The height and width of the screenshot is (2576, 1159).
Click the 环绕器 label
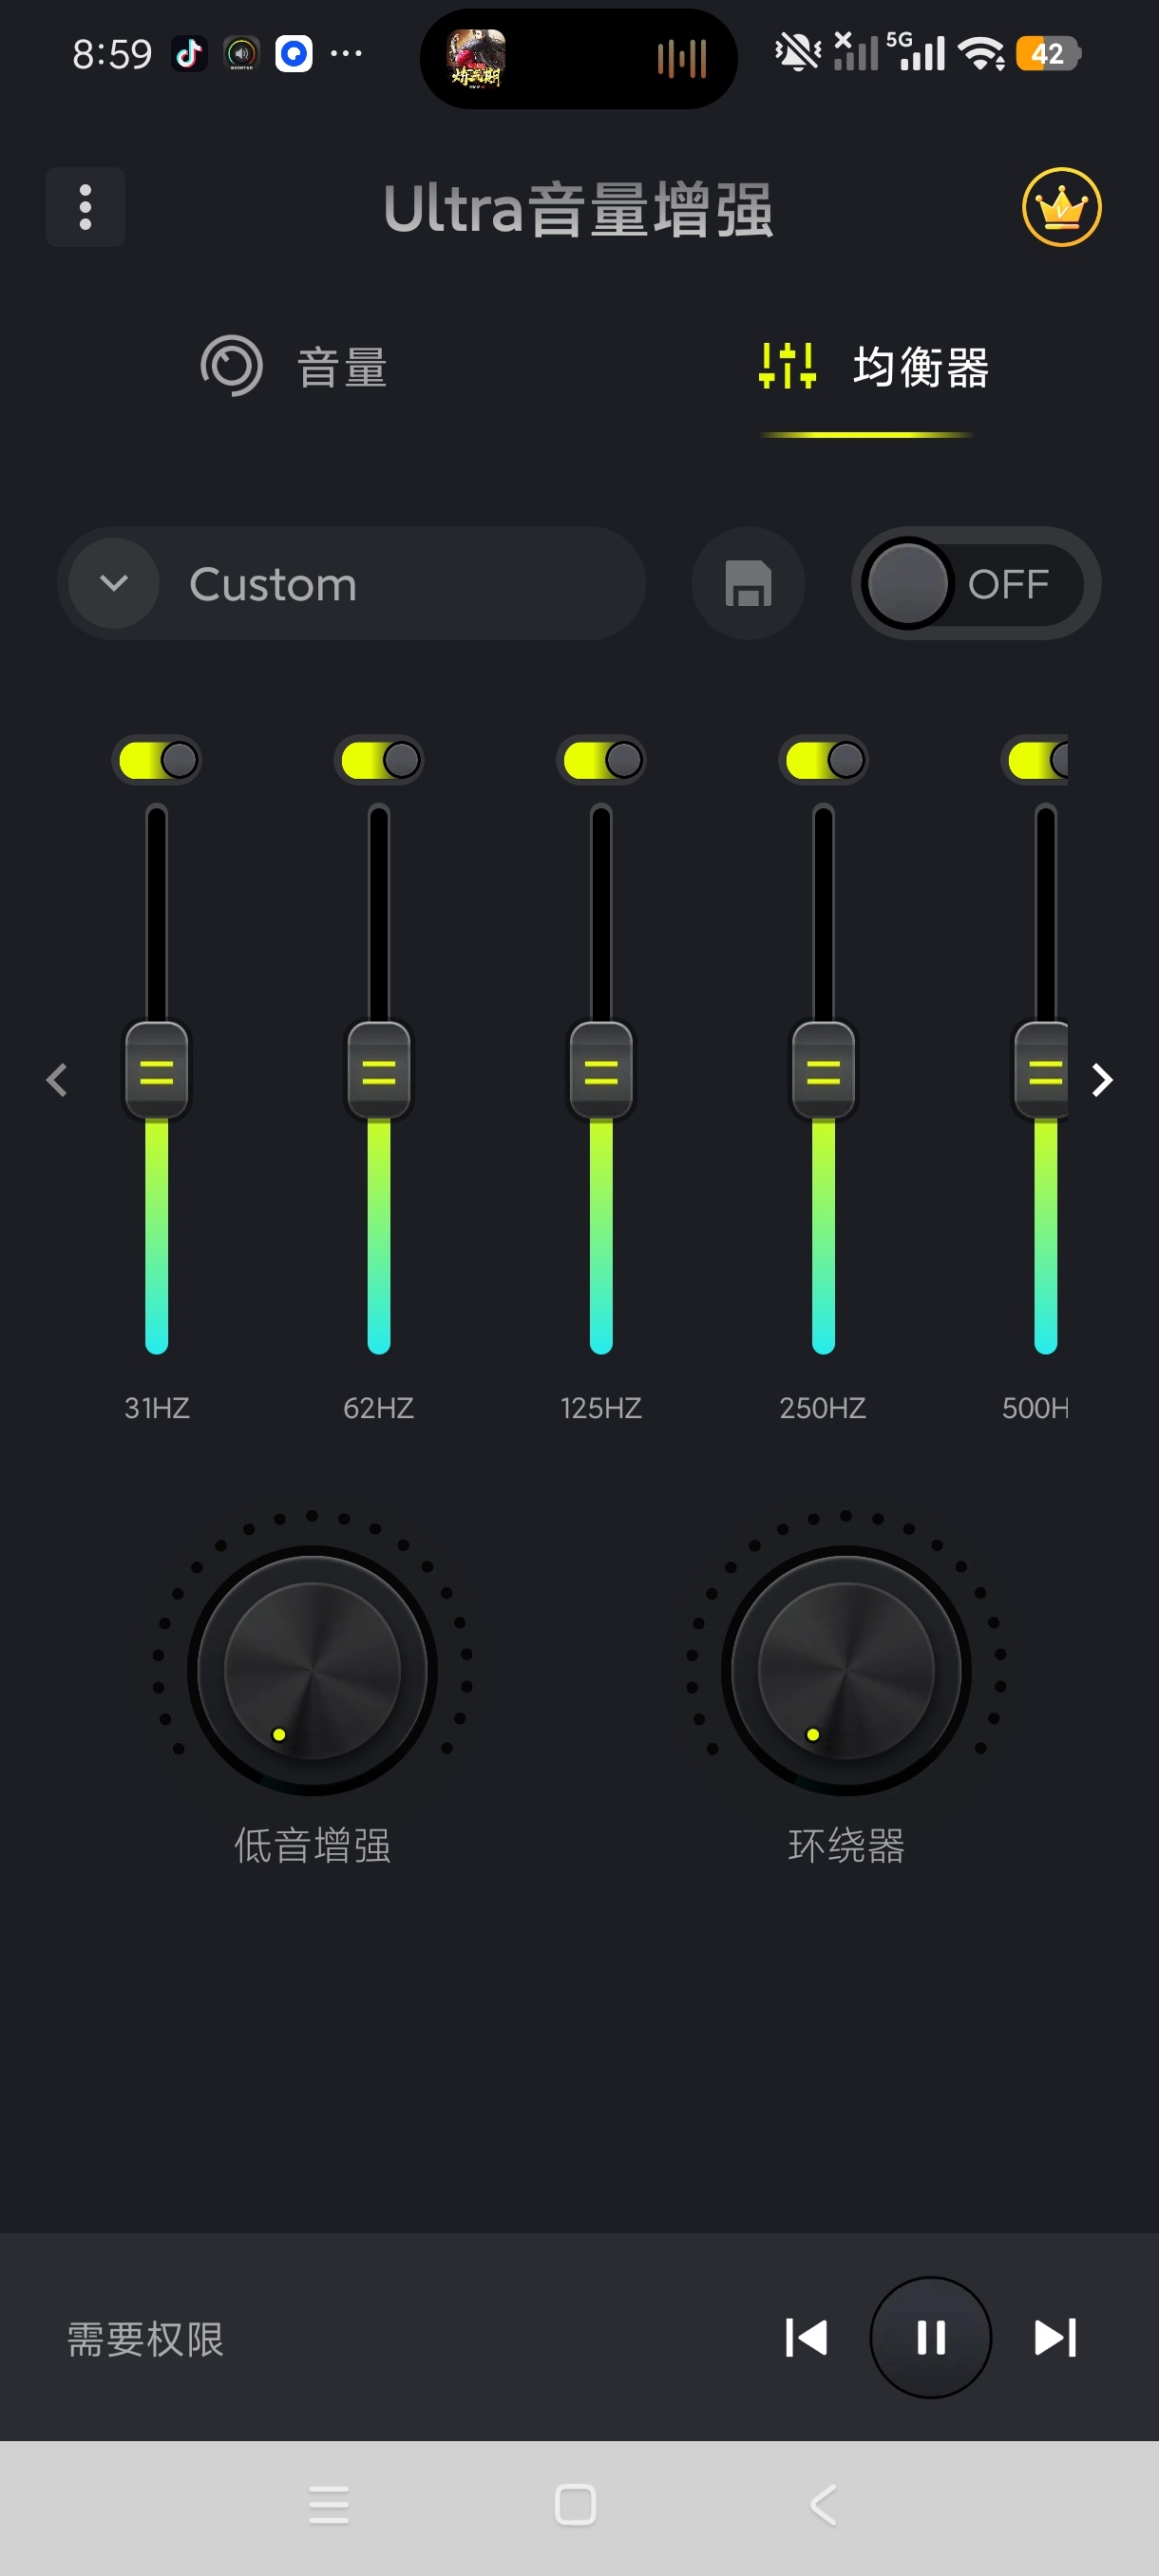[x=846, y=1844]
